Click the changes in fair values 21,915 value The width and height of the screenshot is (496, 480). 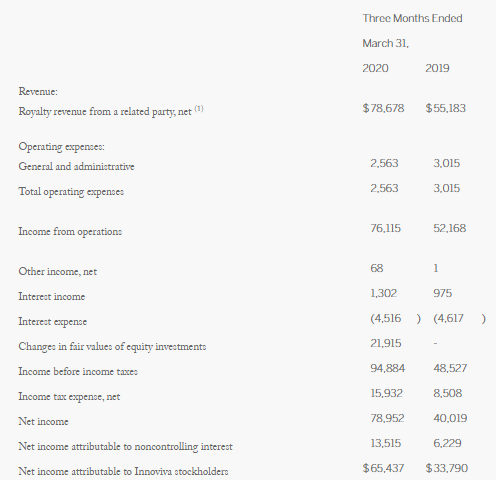(386, 343)
